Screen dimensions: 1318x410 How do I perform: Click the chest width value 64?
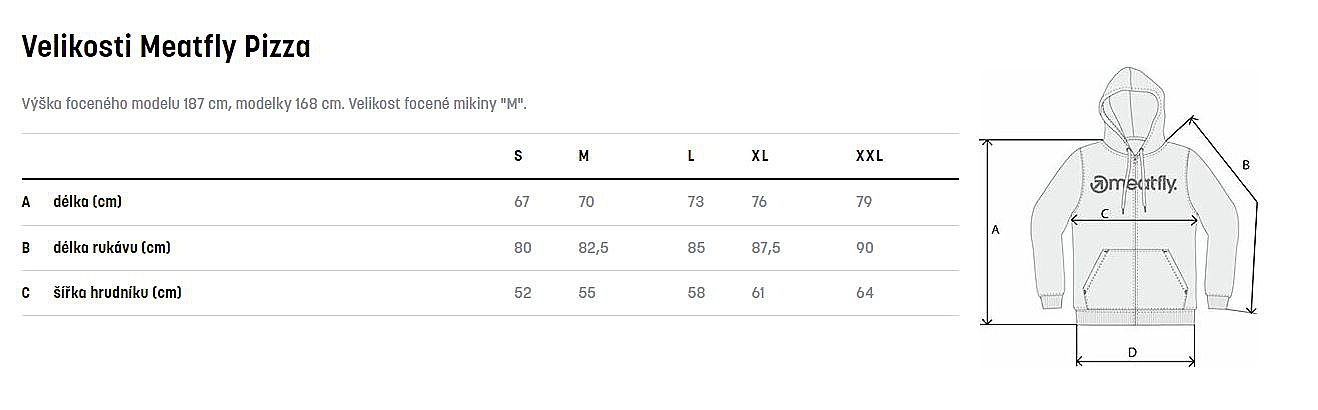pos(865,293)
